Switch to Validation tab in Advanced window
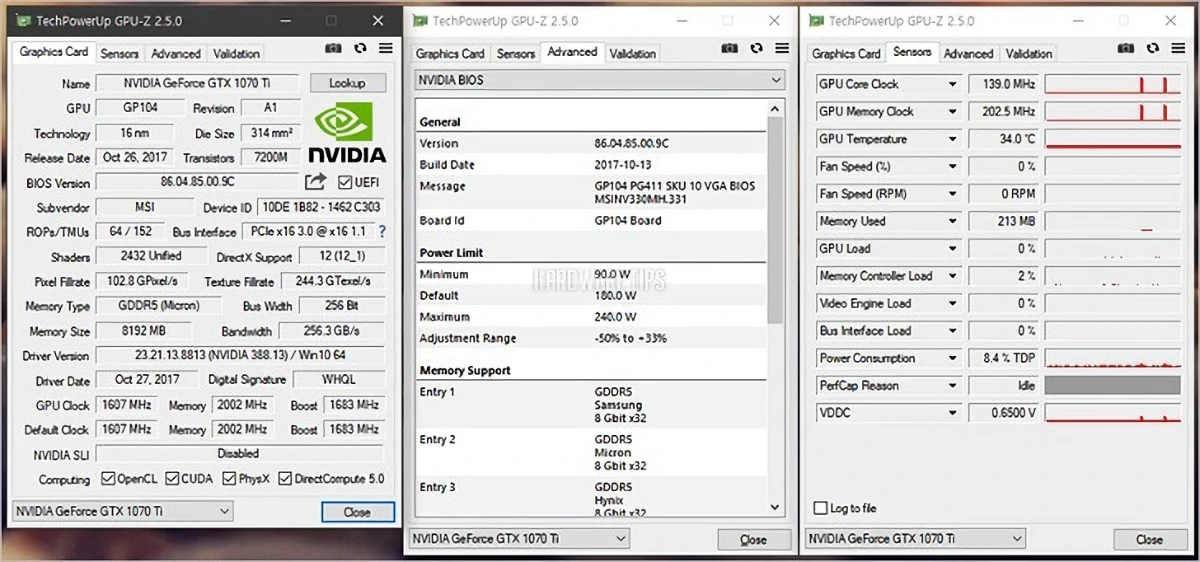The height and width of the screenshot is (562, 1200). [x=633, y=54]
